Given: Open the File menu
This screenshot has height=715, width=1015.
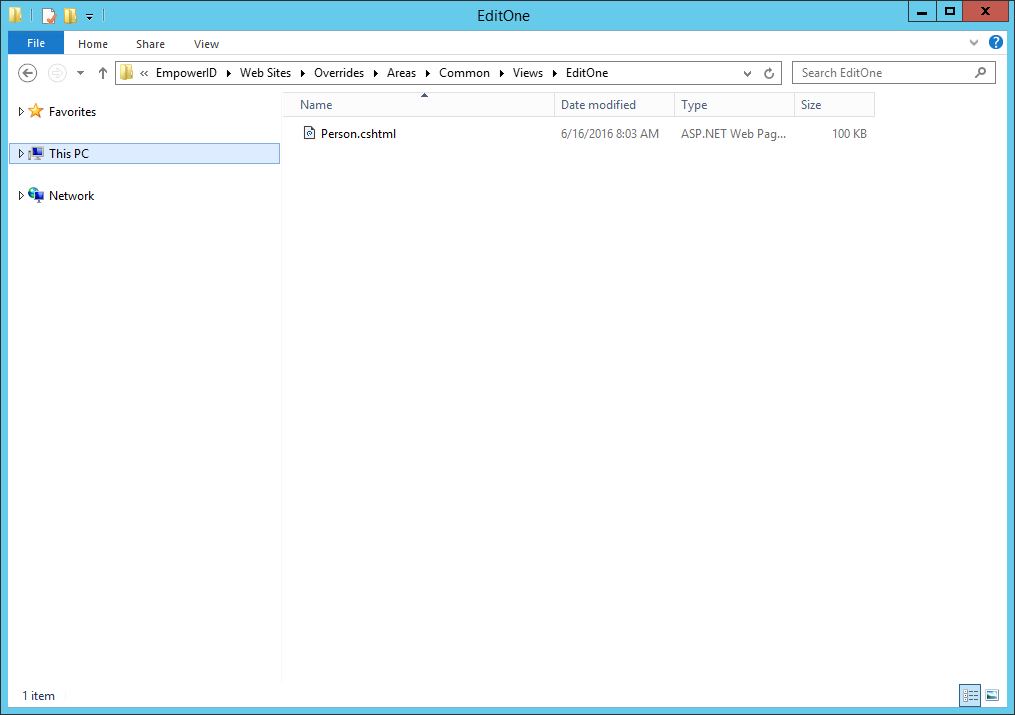Looking at the screenshot, I should tap(35, 43).
